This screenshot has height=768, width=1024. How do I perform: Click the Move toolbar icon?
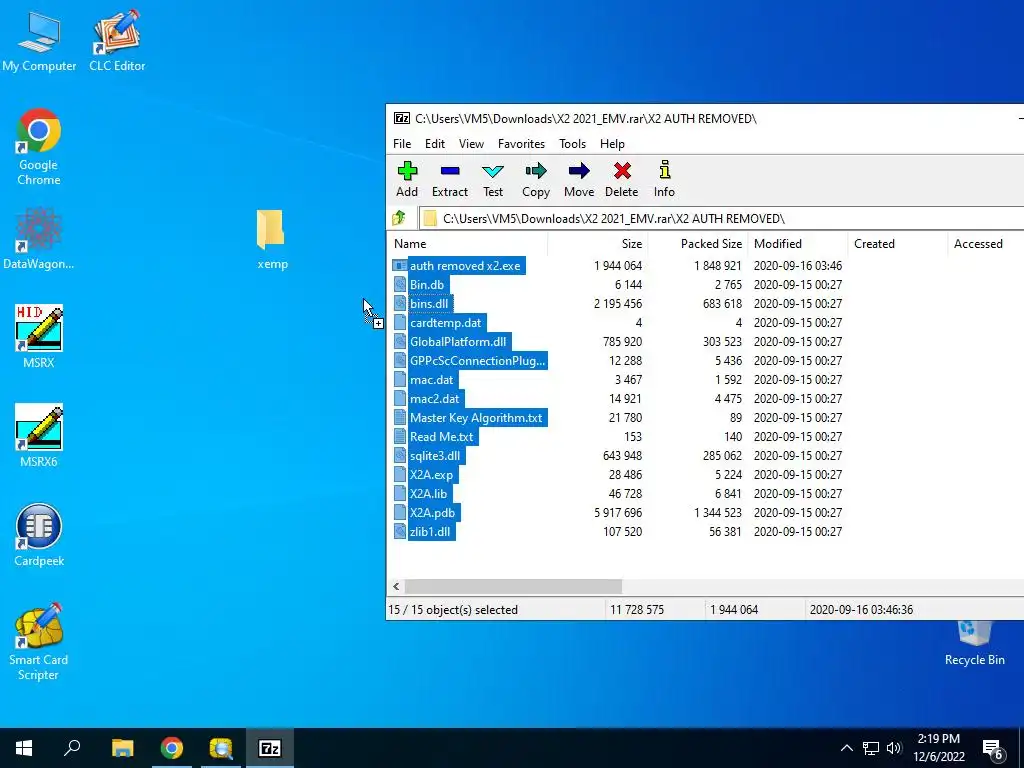point(579,179)
